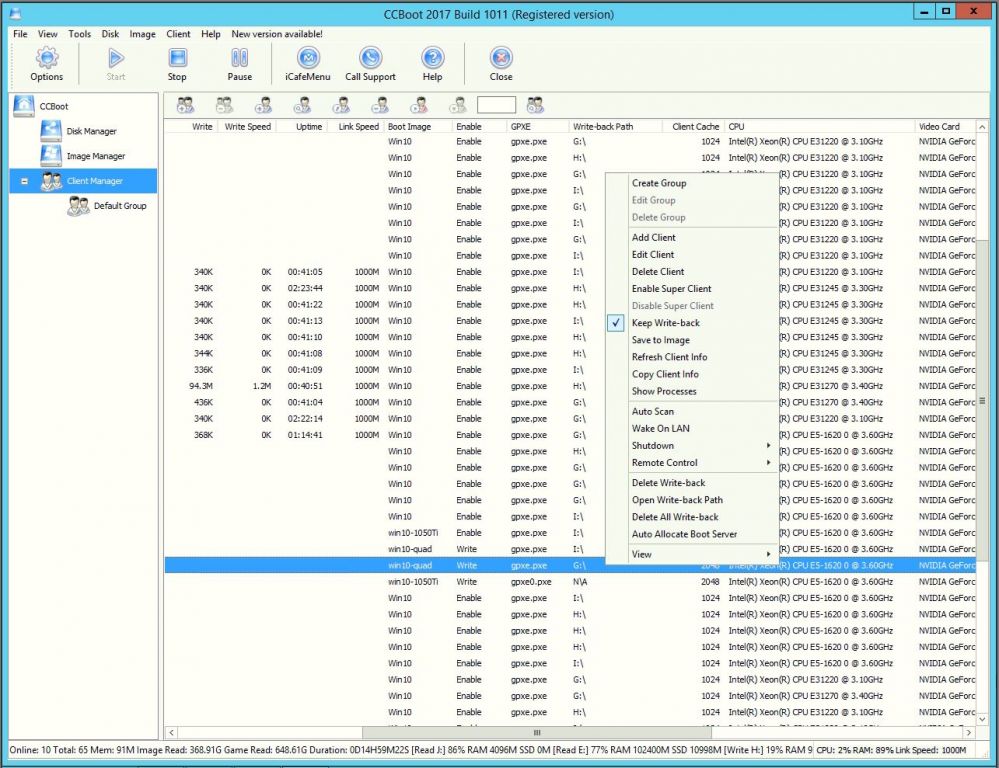
Task: Click the find client icon beside search box
Action: click(535, 105)
